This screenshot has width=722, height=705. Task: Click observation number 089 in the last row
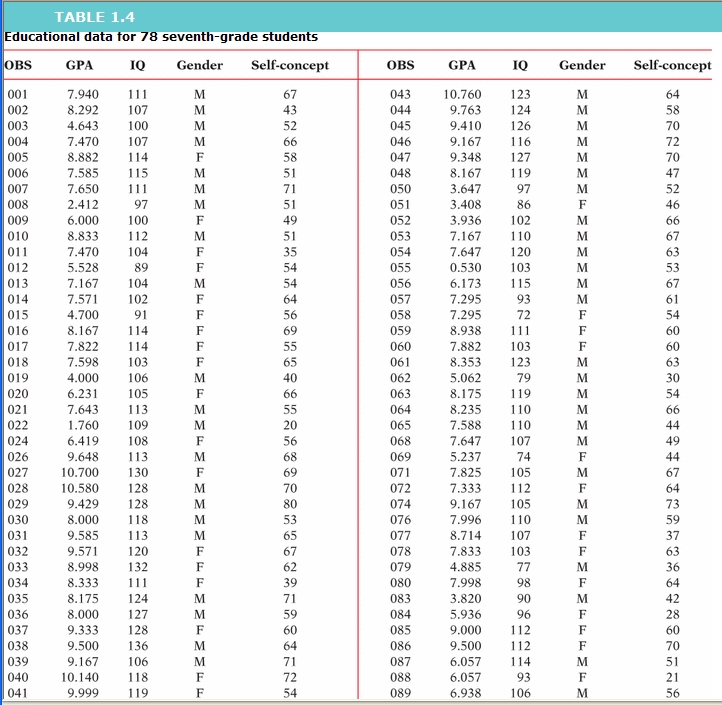[x=400, y=693]
